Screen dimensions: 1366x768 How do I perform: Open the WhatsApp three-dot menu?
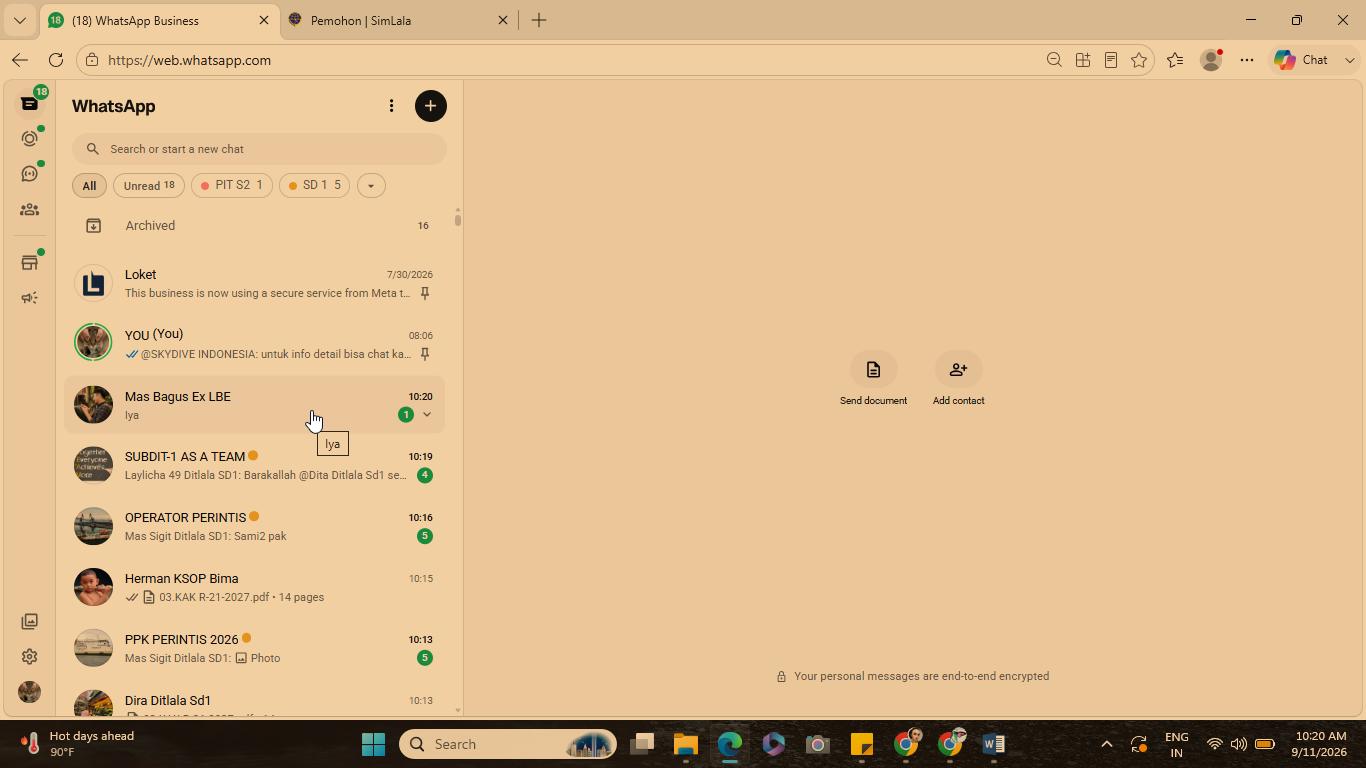[x=391, y=106]
